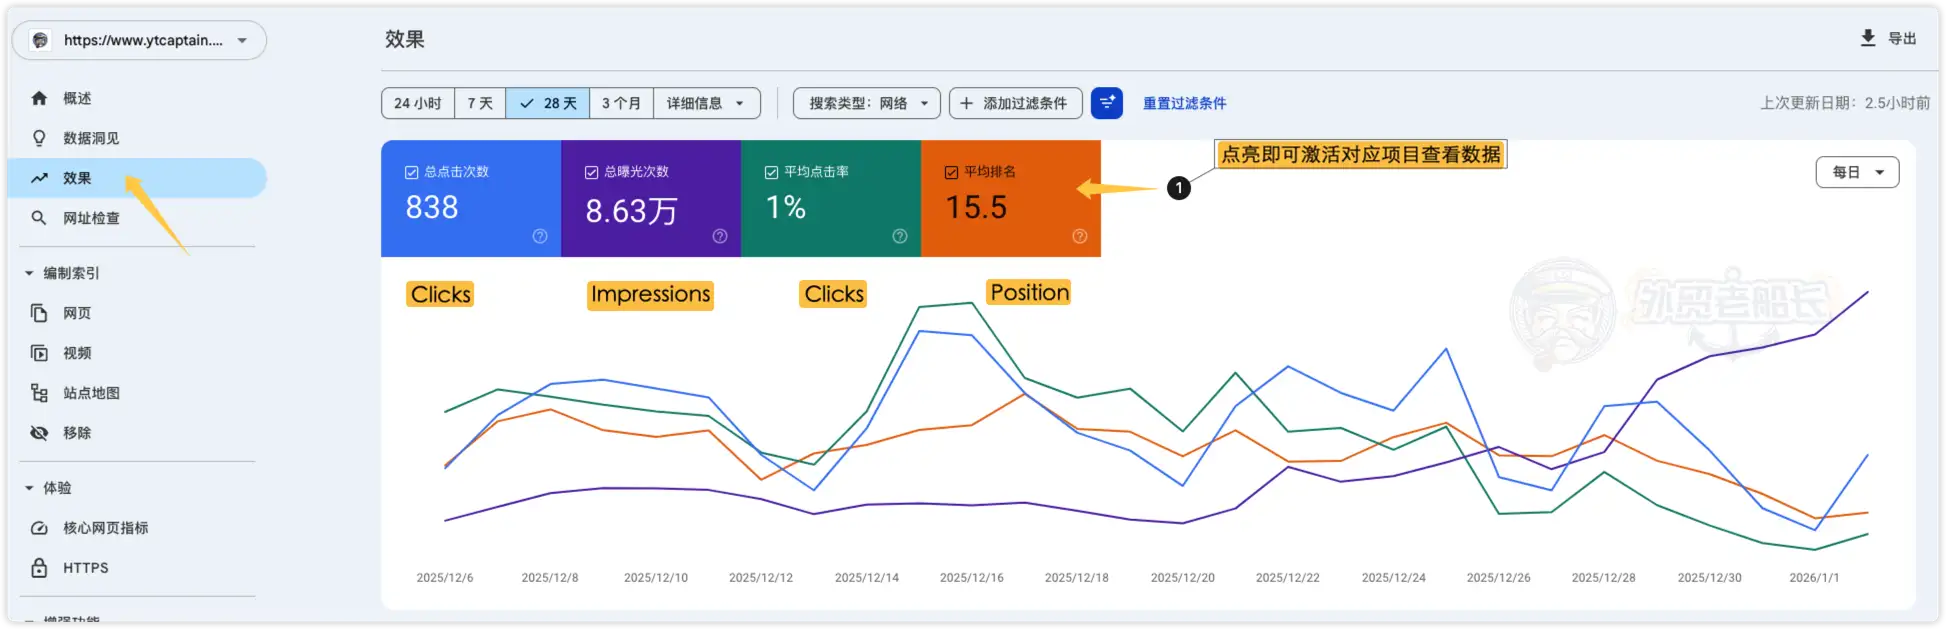Screen dimensions: 1946x629
Task: Switch to the 3 个月 date range
Action: coord(621,103)
